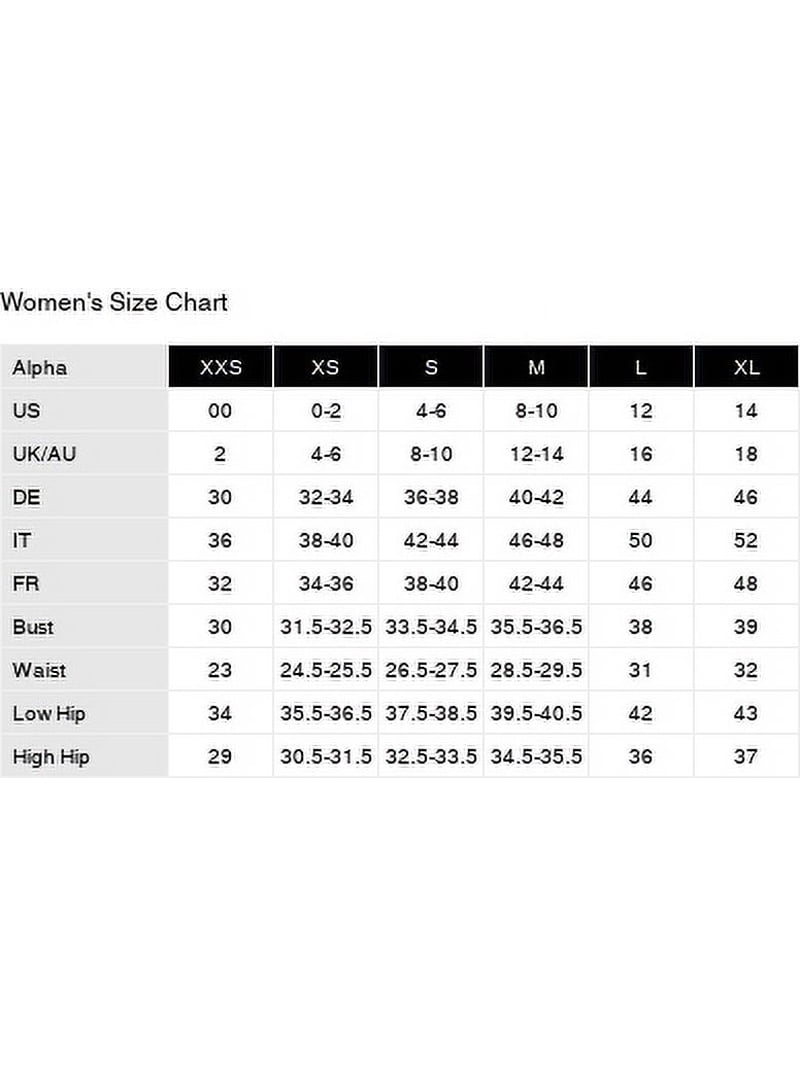Screen dimensions: 800x1067
Task: Click the bust value 31.5-32.5
Action: click(x=325, y=627)
